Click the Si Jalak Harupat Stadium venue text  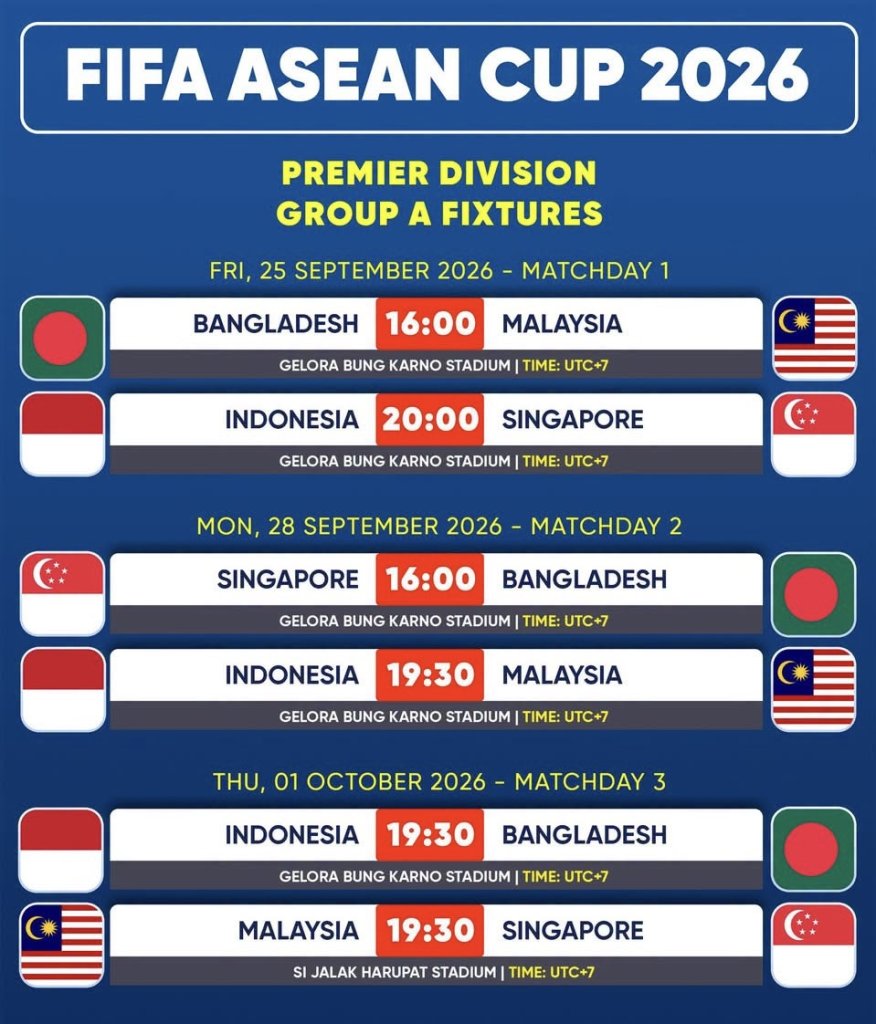[394, 972]
